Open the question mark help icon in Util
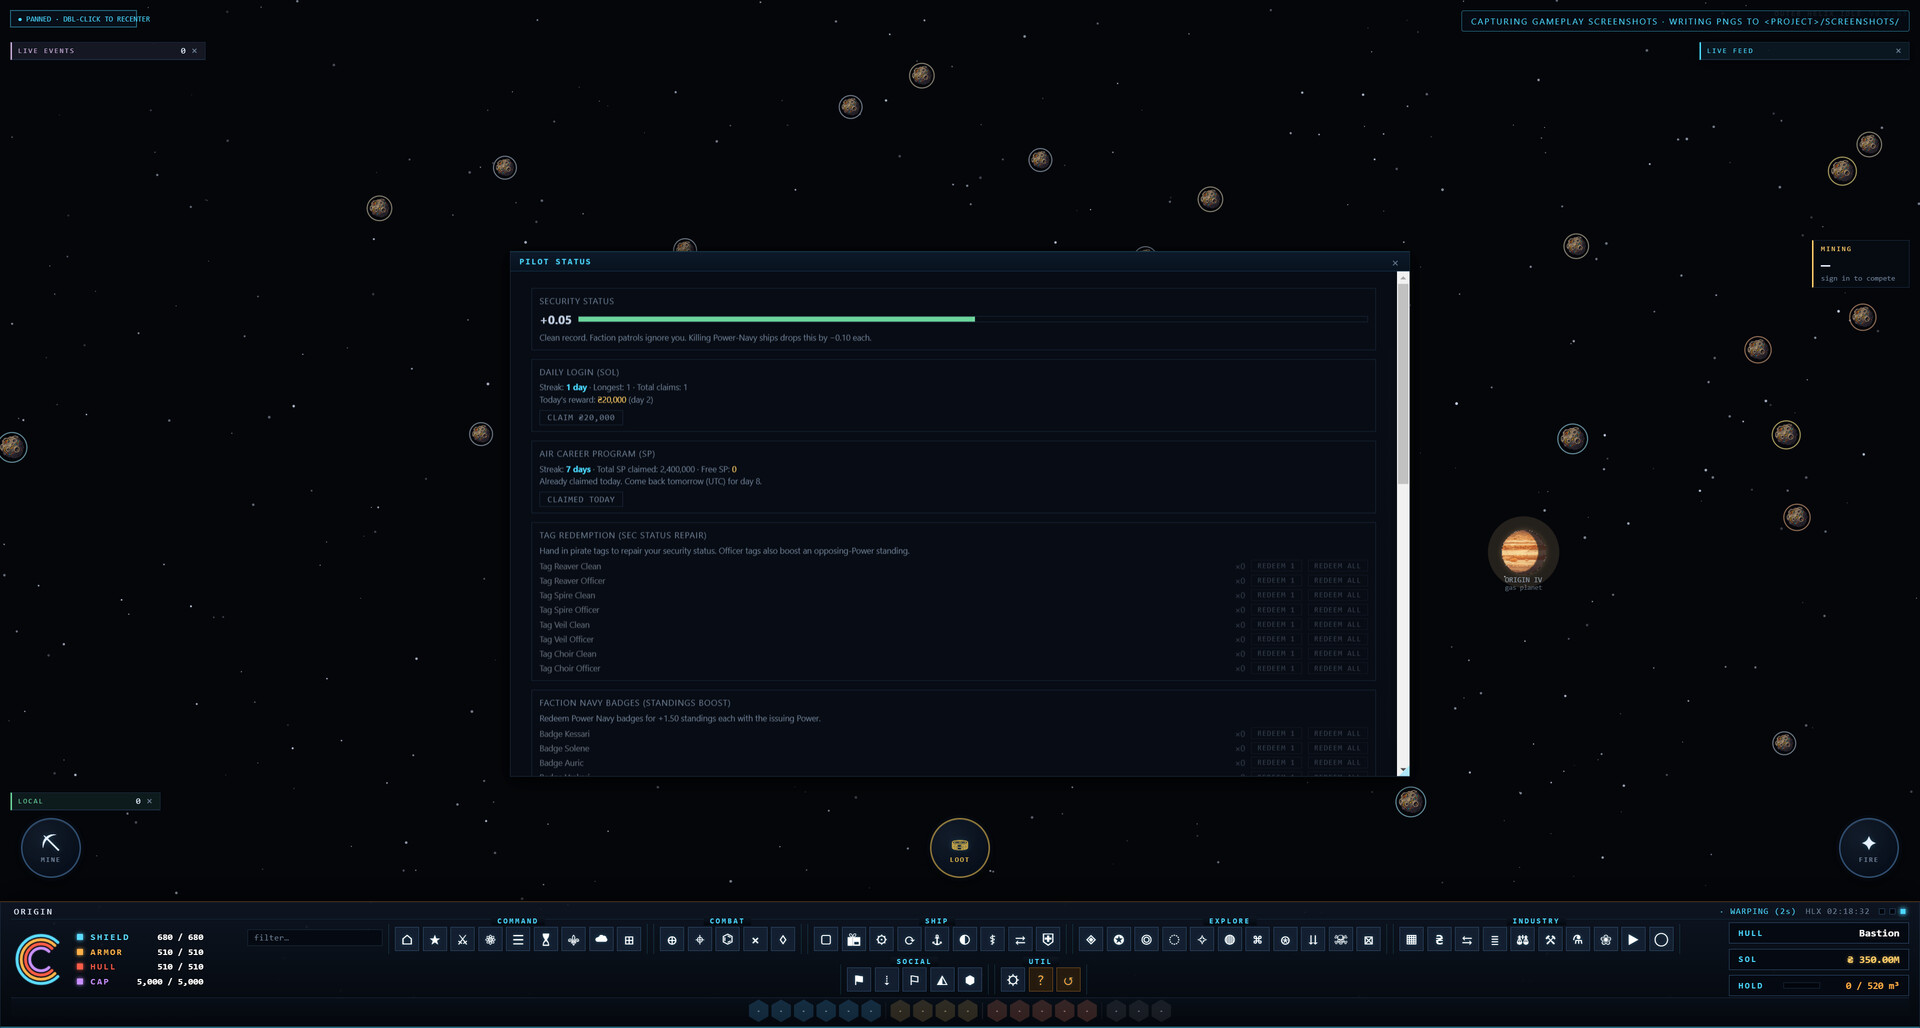1920x1028 pixels. (x=1041, y=980)
